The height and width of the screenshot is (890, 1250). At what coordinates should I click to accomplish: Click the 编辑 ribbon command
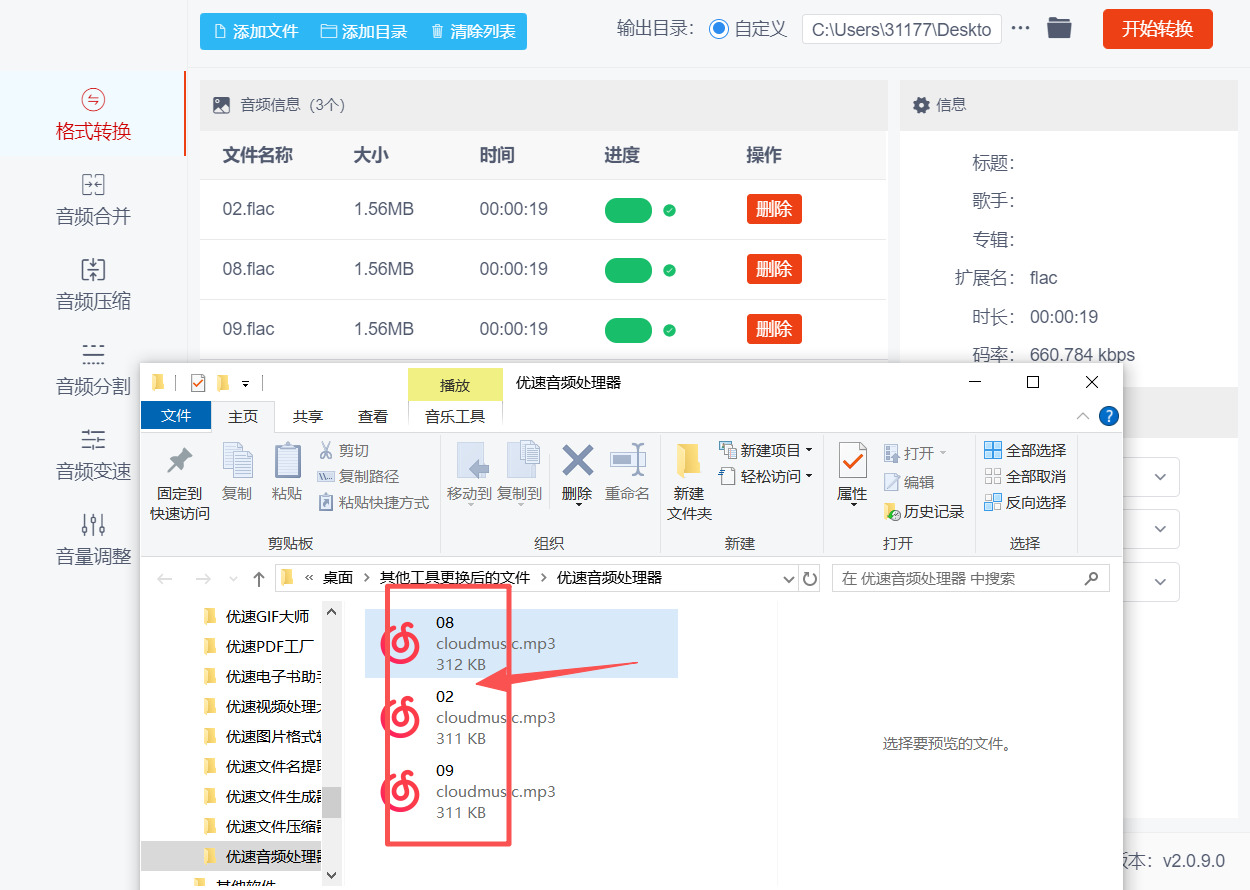[909, 482]
